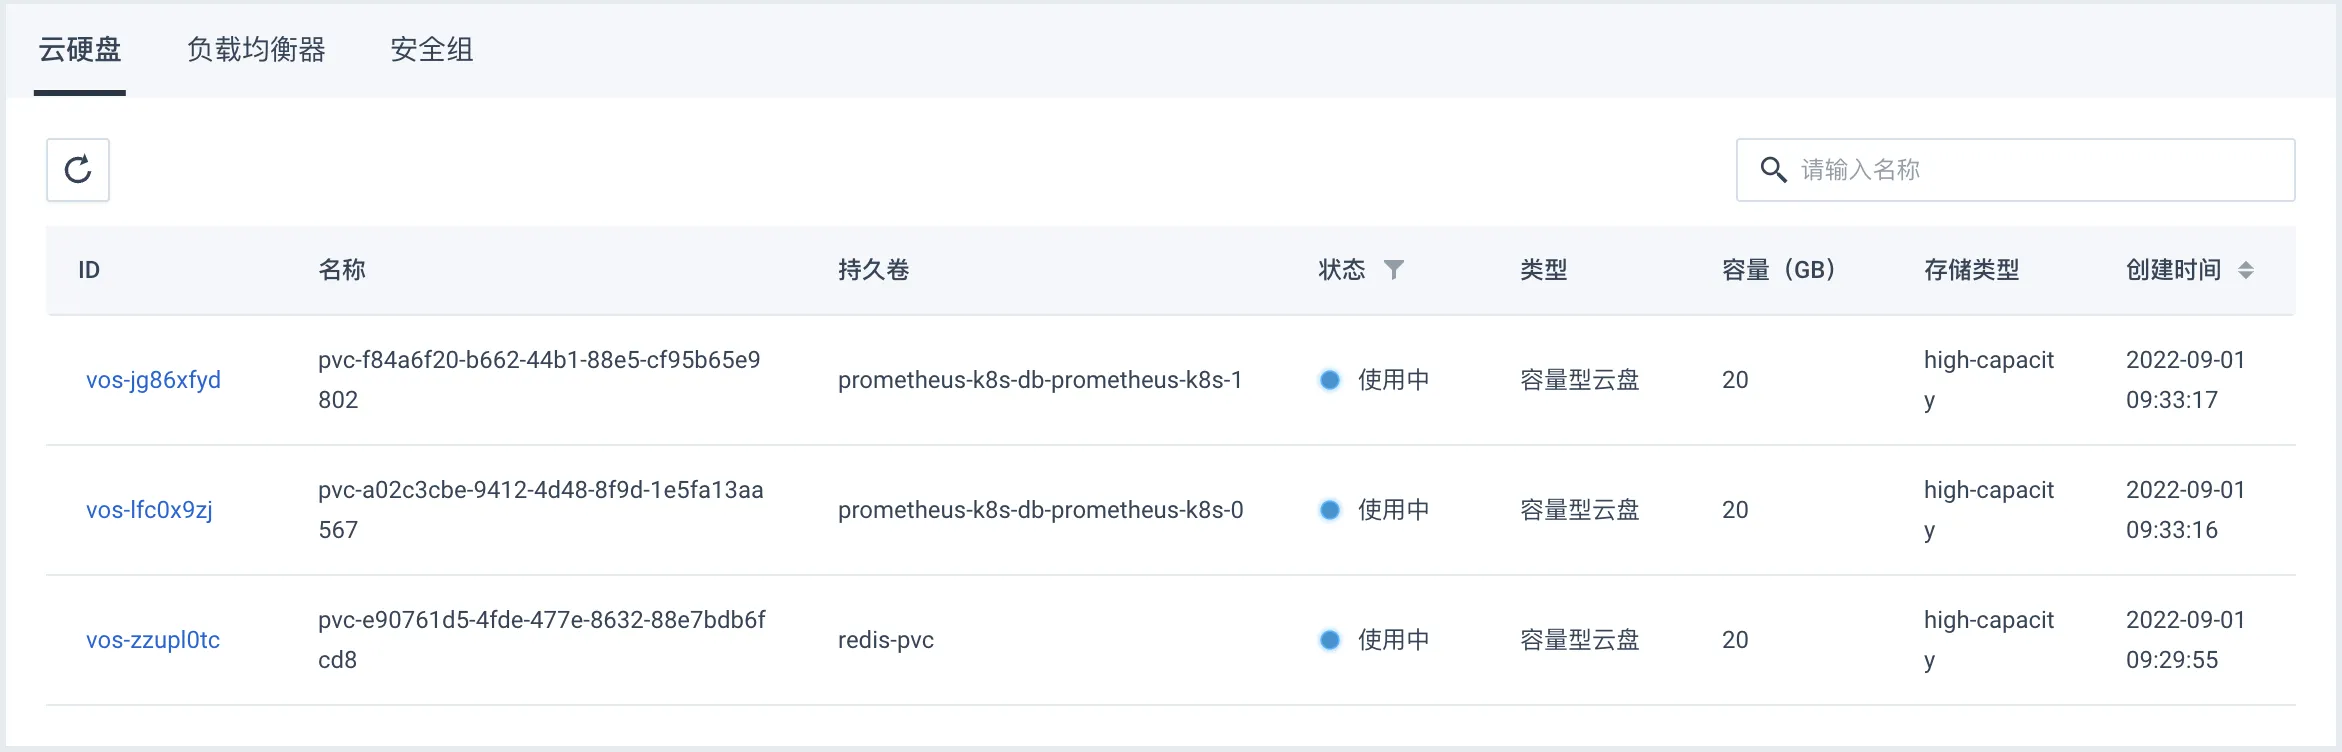Open the 状态 filter funnel icon
Screen dimensions: 2342x752
tap(1393, 269)
